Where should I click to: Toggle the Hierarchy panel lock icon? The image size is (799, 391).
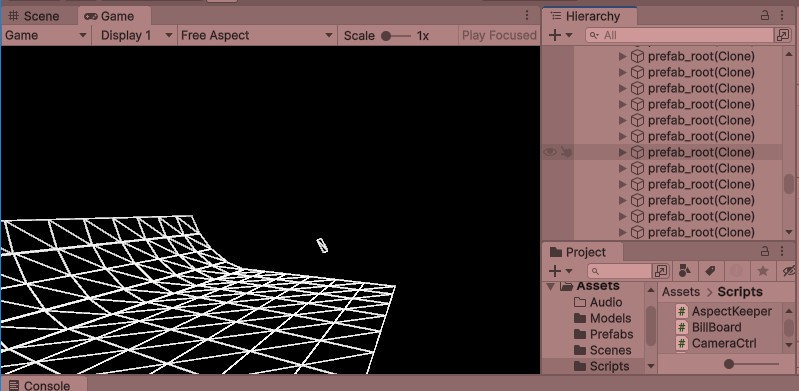pyautogui.click(x=765, y=16)
